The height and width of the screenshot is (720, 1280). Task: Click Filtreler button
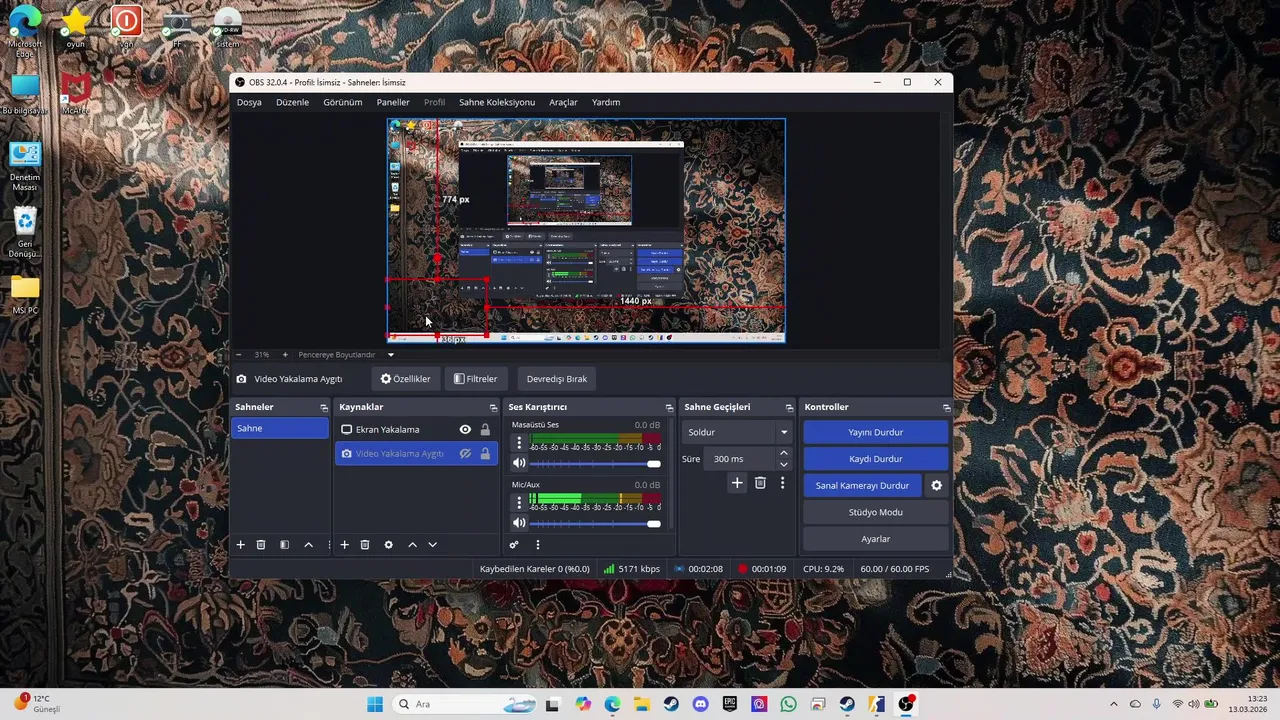click(475, 379)
